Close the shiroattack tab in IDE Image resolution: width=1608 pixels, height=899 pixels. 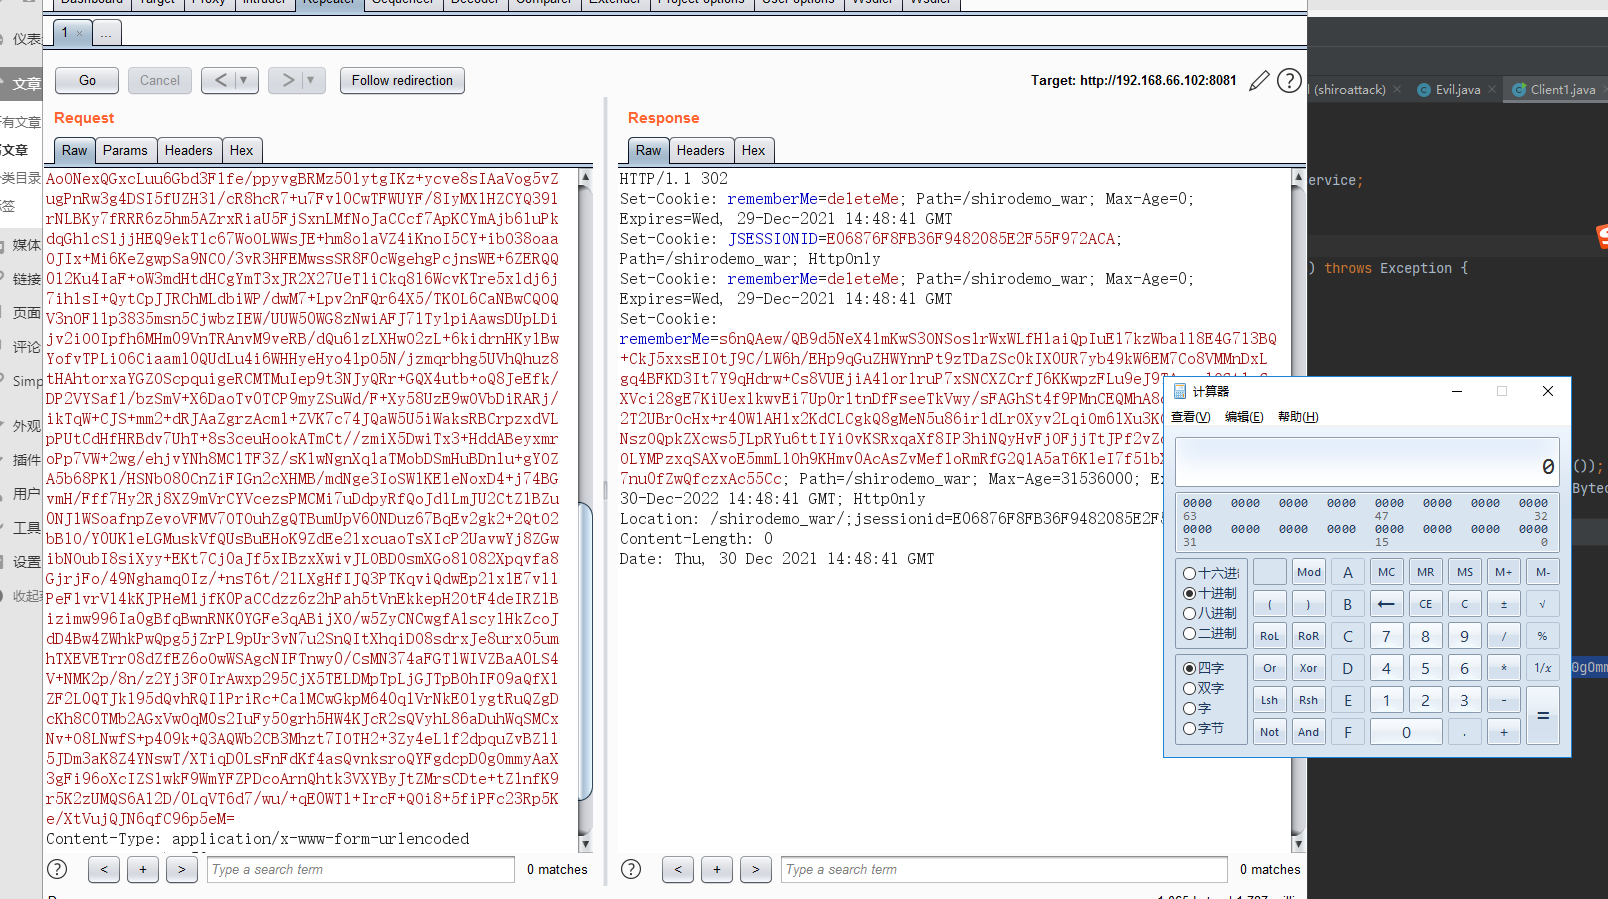tap(1397, 89)
